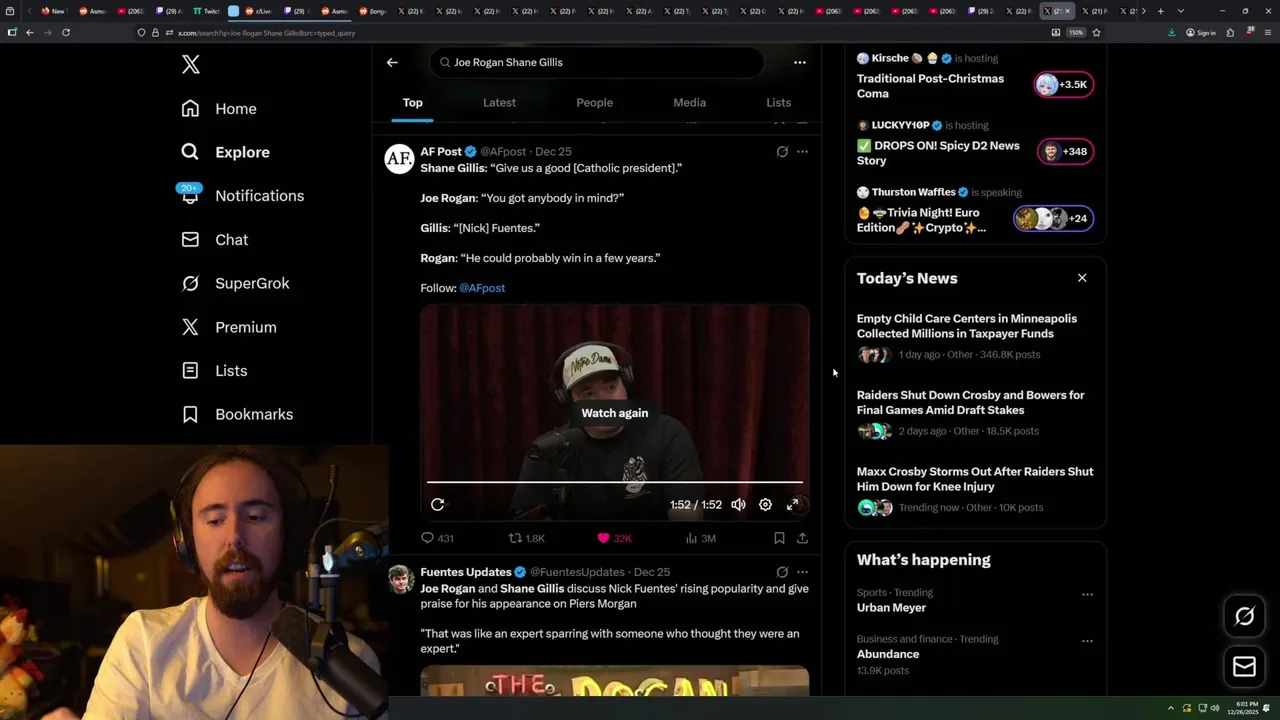Image resolution: width=1280 pixels, height=720 pixels.
Task: Open more options on Fuentes Updates tweet
Action: (802, 572)
